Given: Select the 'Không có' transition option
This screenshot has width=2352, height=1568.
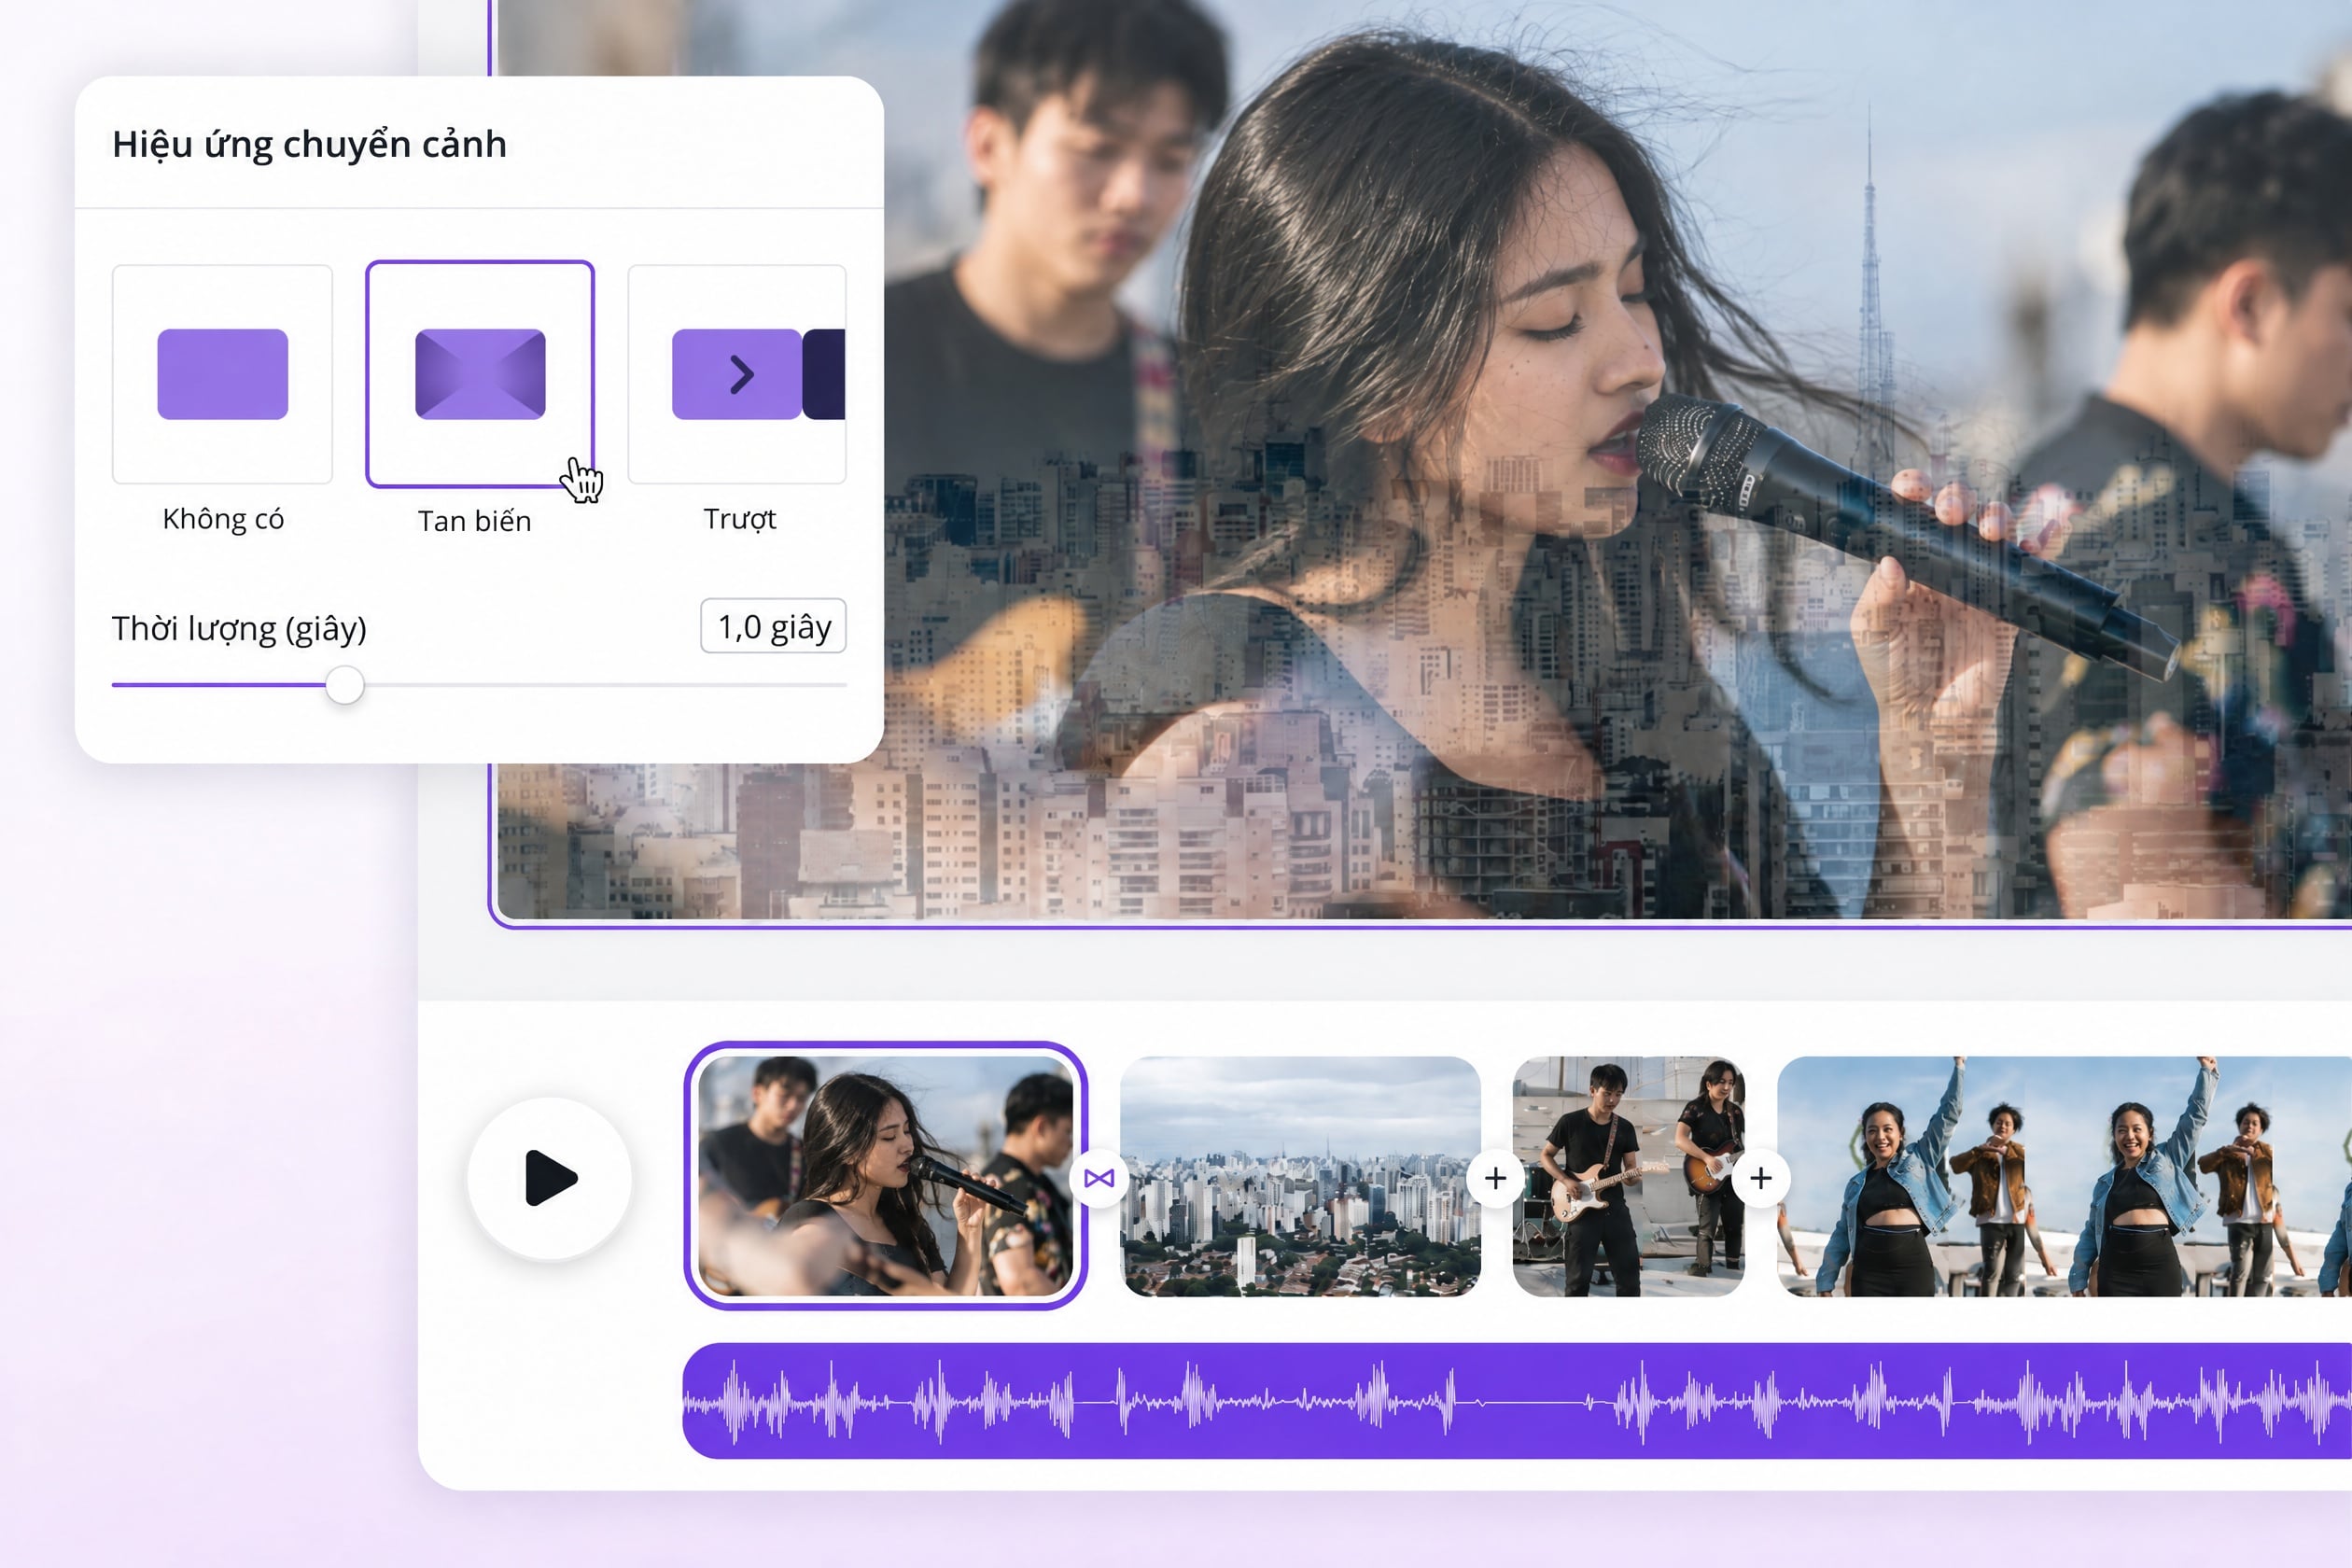Looking at the screenshot, I should point(222,374).
